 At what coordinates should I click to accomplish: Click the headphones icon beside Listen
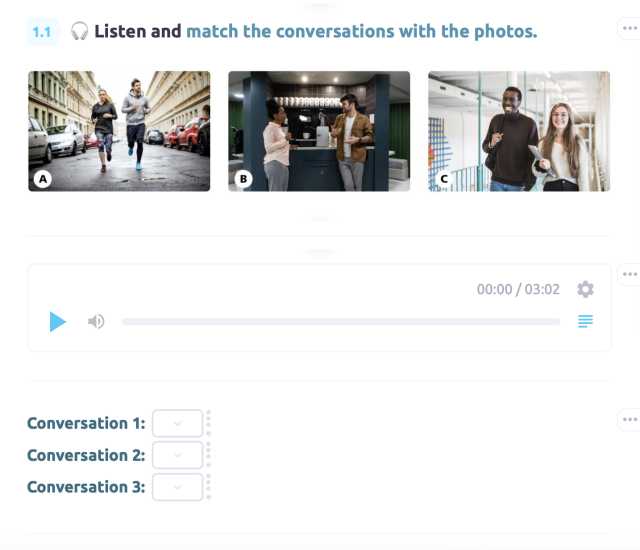(x=80, y=32)
